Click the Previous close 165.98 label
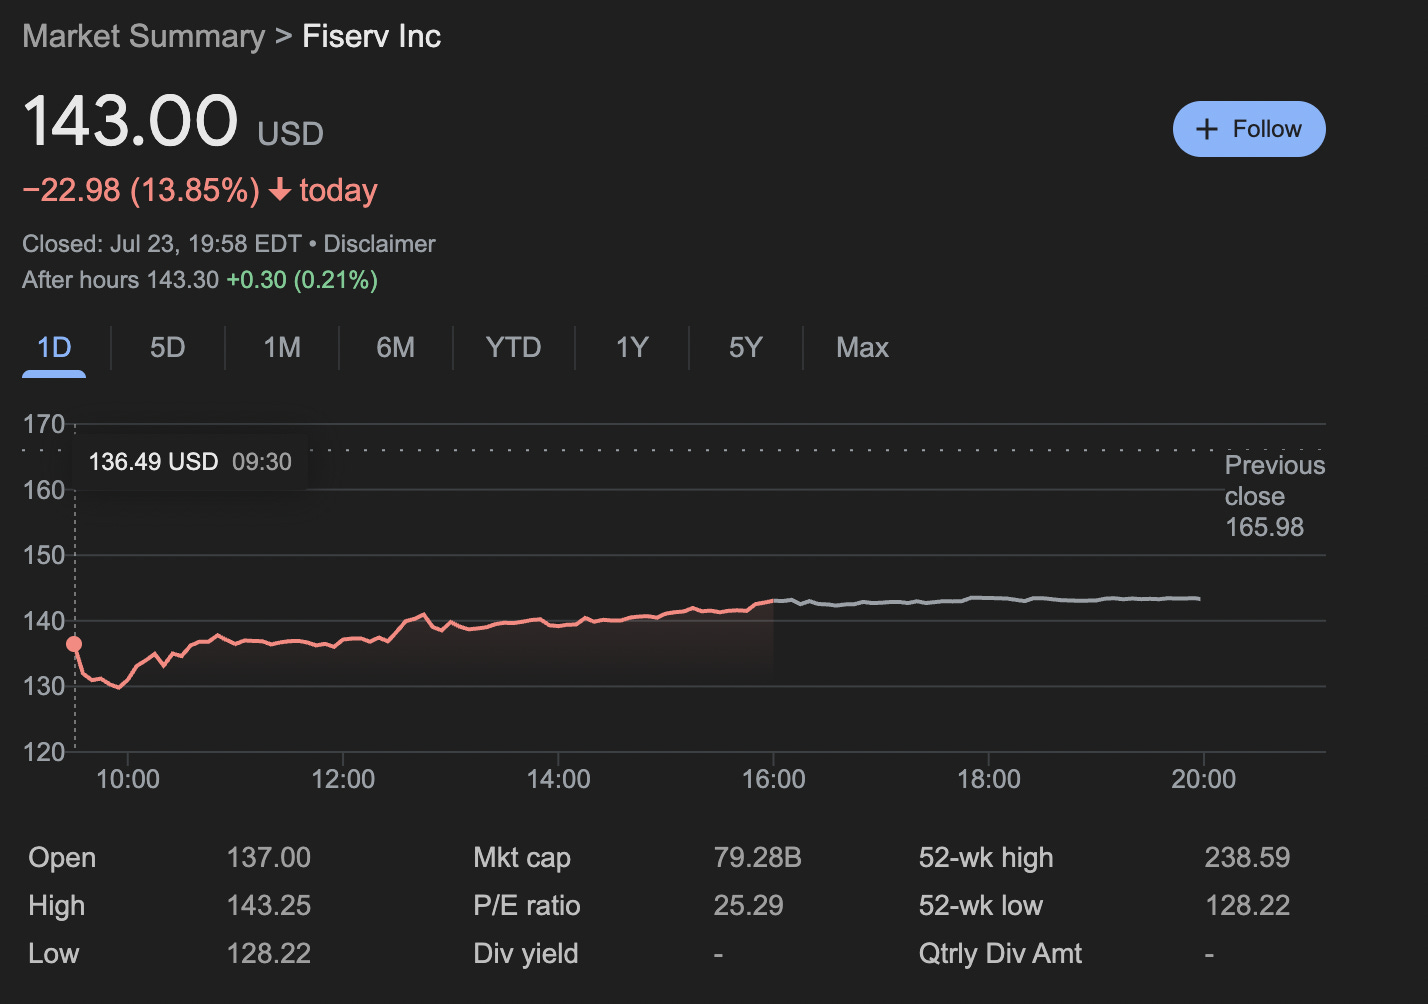The height and width of the screenshot is (1004, 1428). pos(1275,496)
